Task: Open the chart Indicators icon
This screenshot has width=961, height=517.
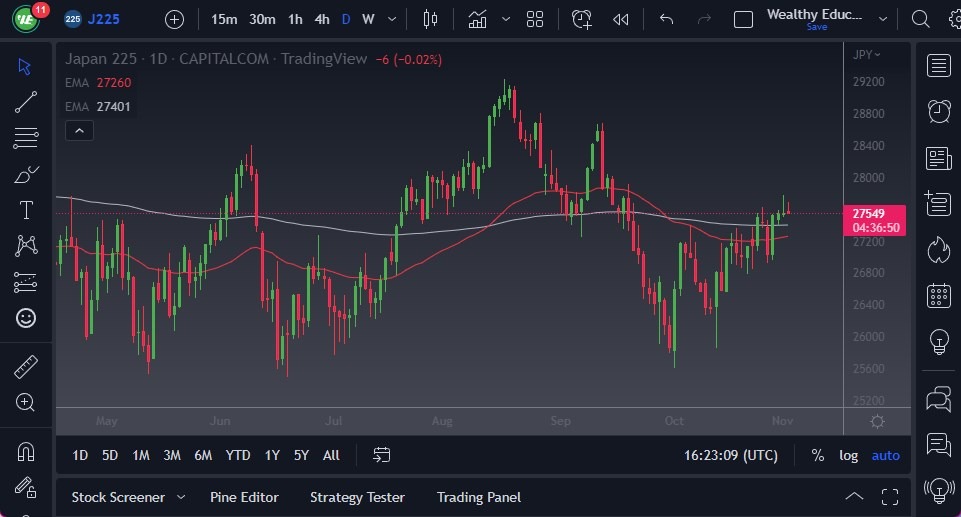Action: coord(478,19)
